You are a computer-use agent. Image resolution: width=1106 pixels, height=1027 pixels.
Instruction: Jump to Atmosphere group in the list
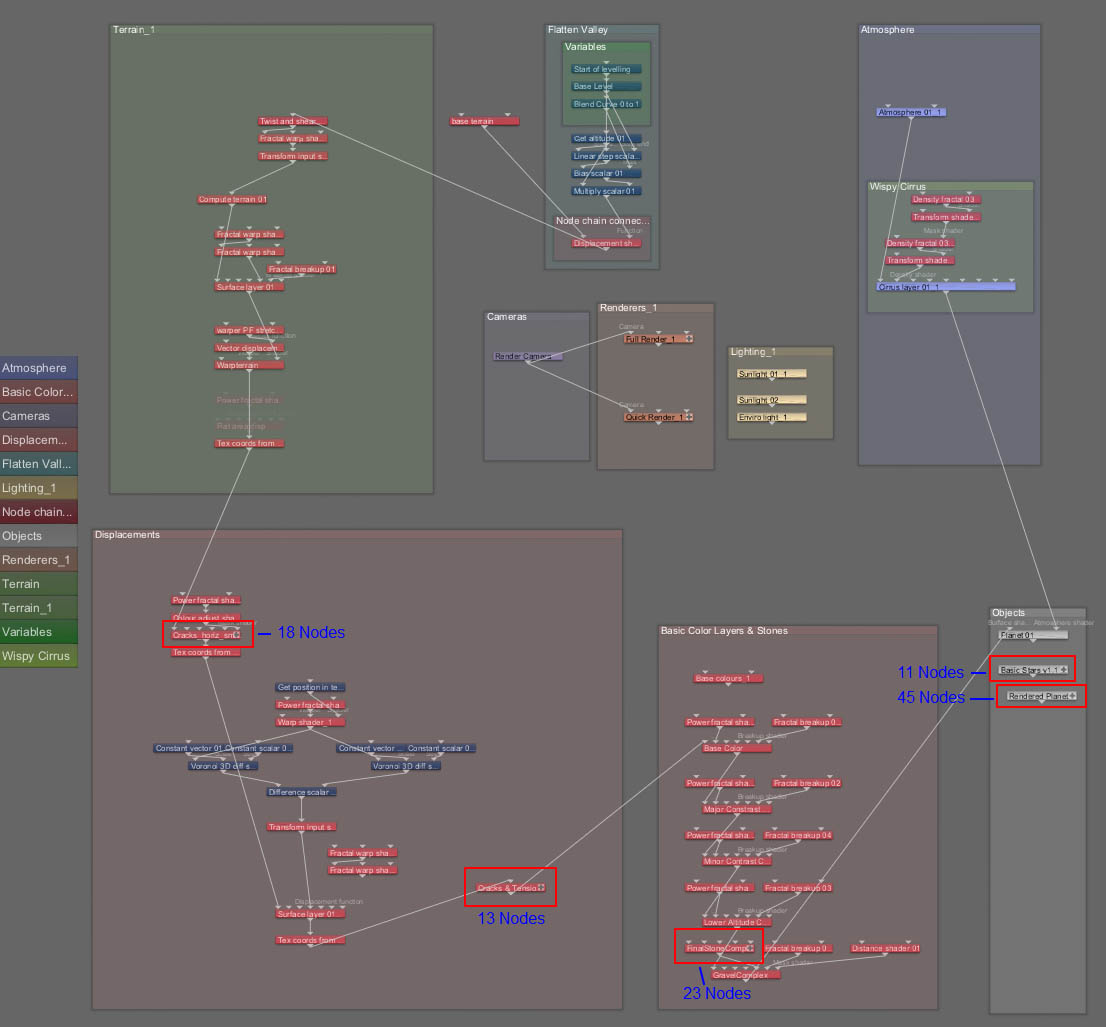click(39, 368)
